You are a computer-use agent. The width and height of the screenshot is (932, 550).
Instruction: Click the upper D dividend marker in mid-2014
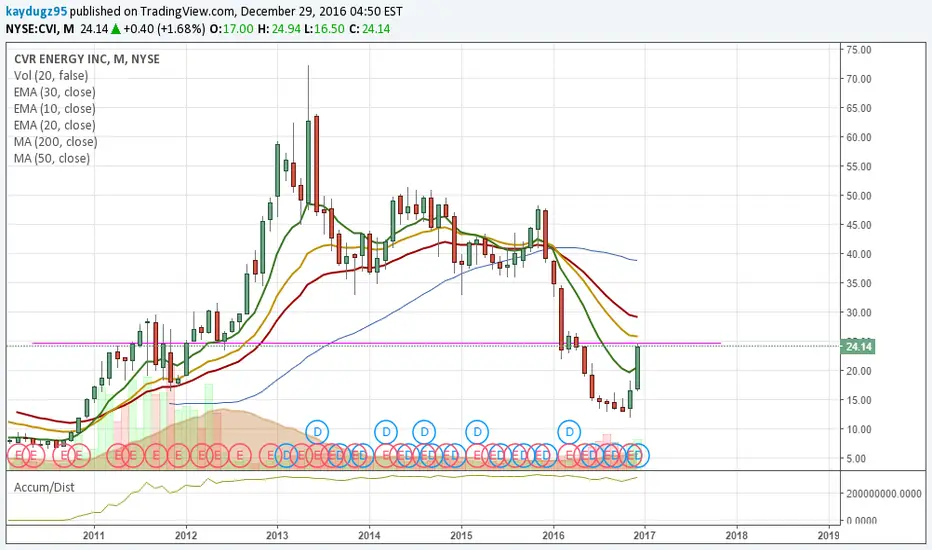(x=424, y=432)
